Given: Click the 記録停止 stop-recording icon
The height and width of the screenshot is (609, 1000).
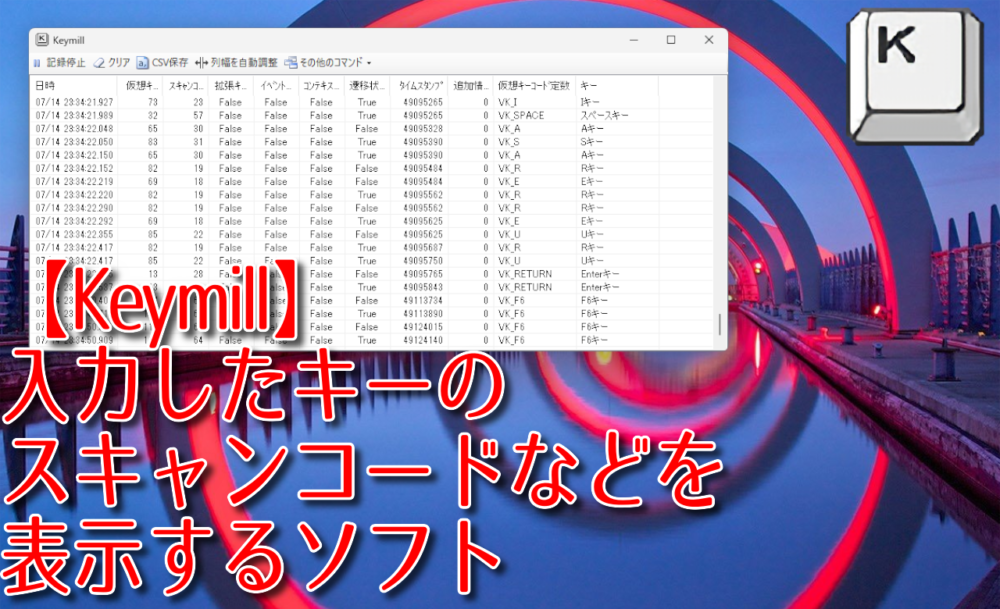Looking at the screenshot, I should [35, 62].
